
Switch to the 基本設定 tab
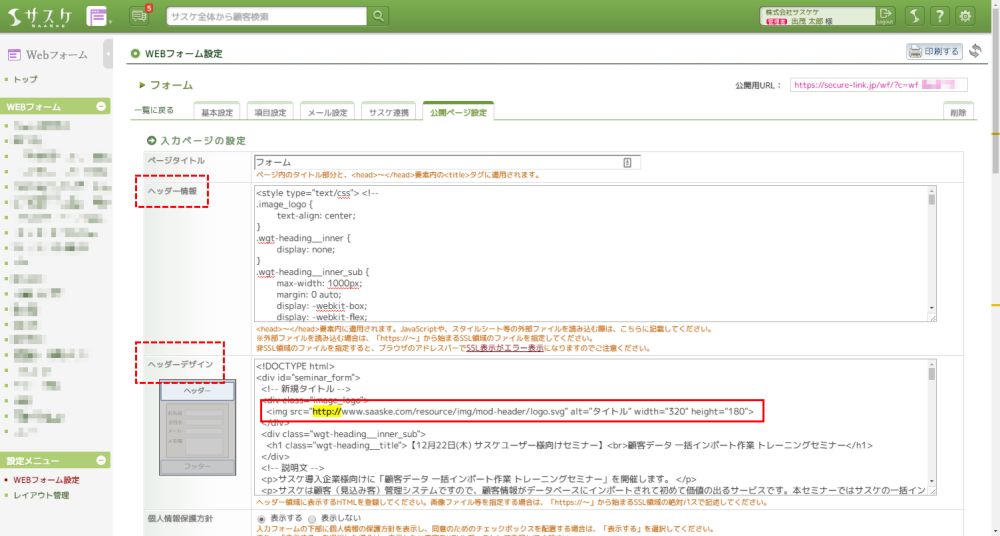216,112
